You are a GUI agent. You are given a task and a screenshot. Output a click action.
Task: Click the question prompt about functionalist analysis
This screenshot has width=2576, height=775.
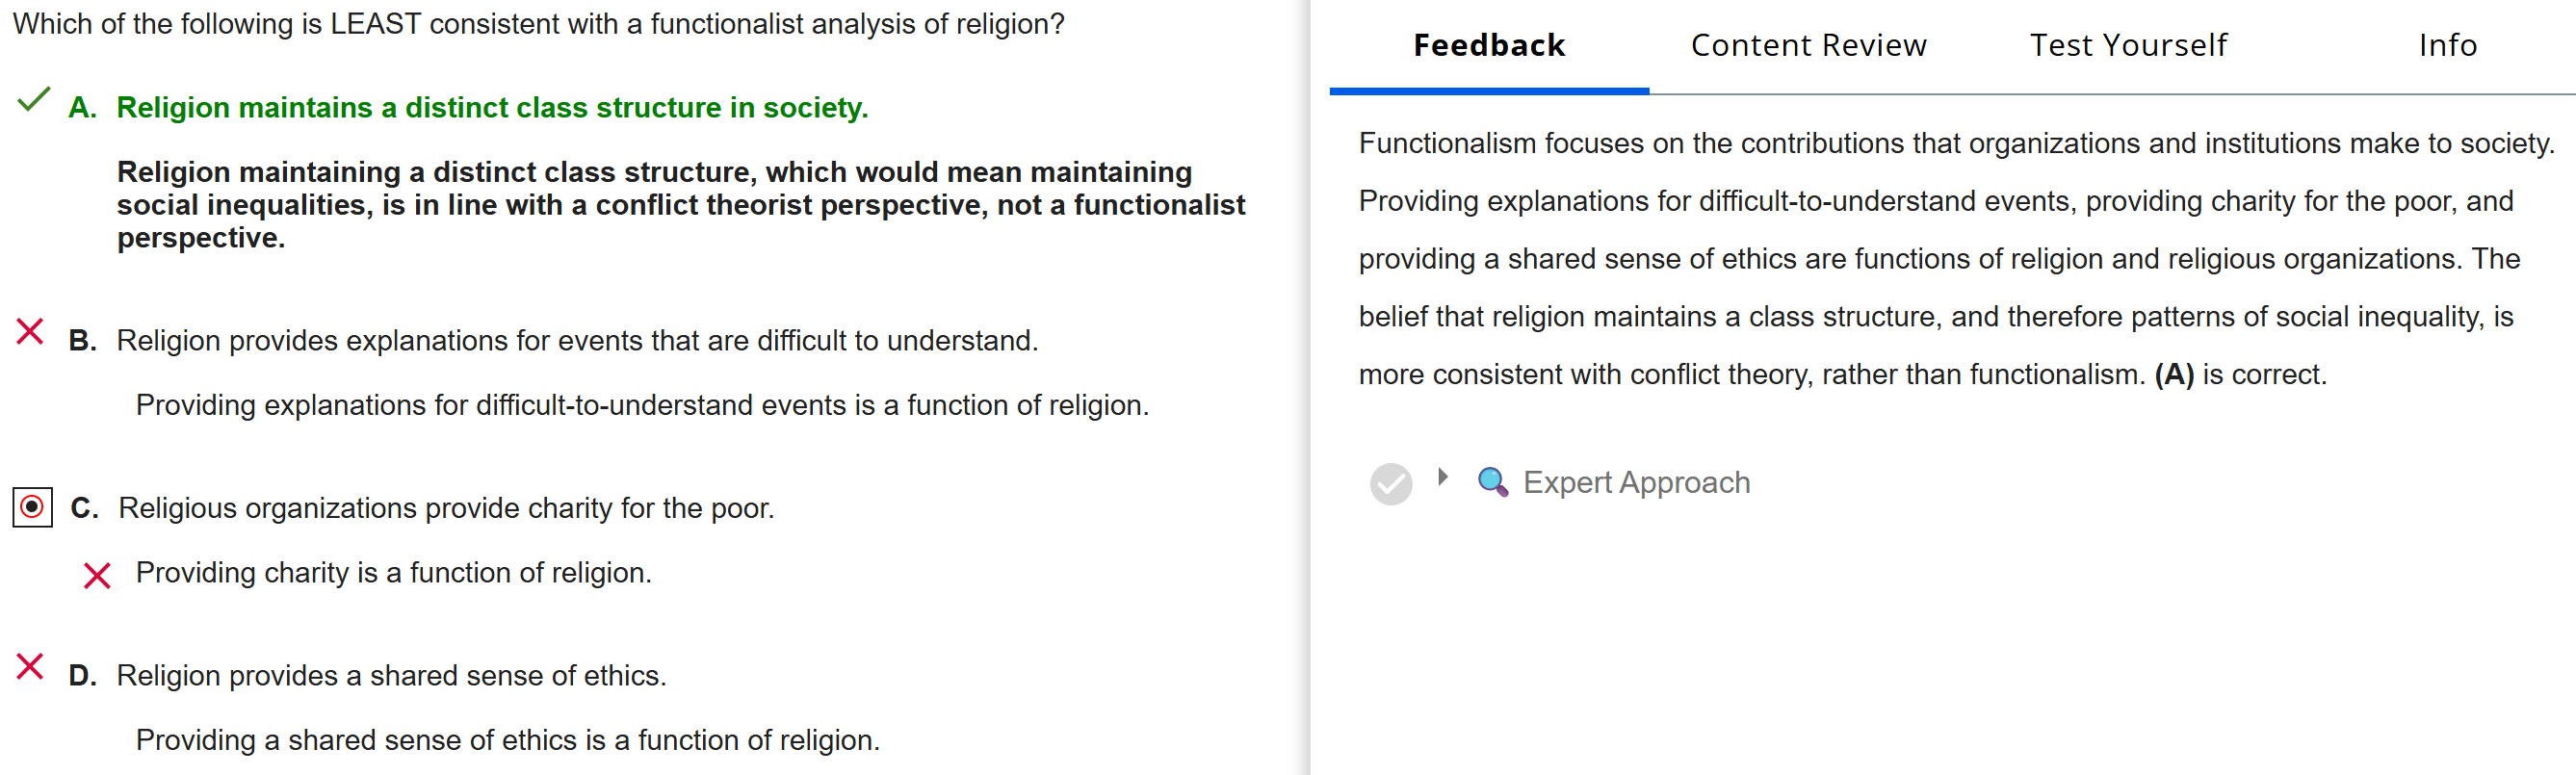click(538, 24)
